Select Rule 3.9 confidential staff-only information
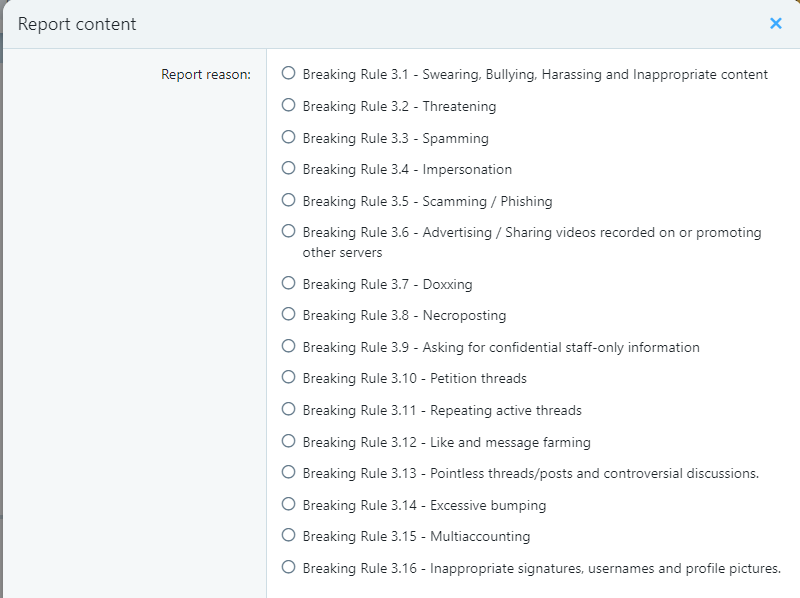The height and width of the screenshot is (598, 800). [288, 346]
